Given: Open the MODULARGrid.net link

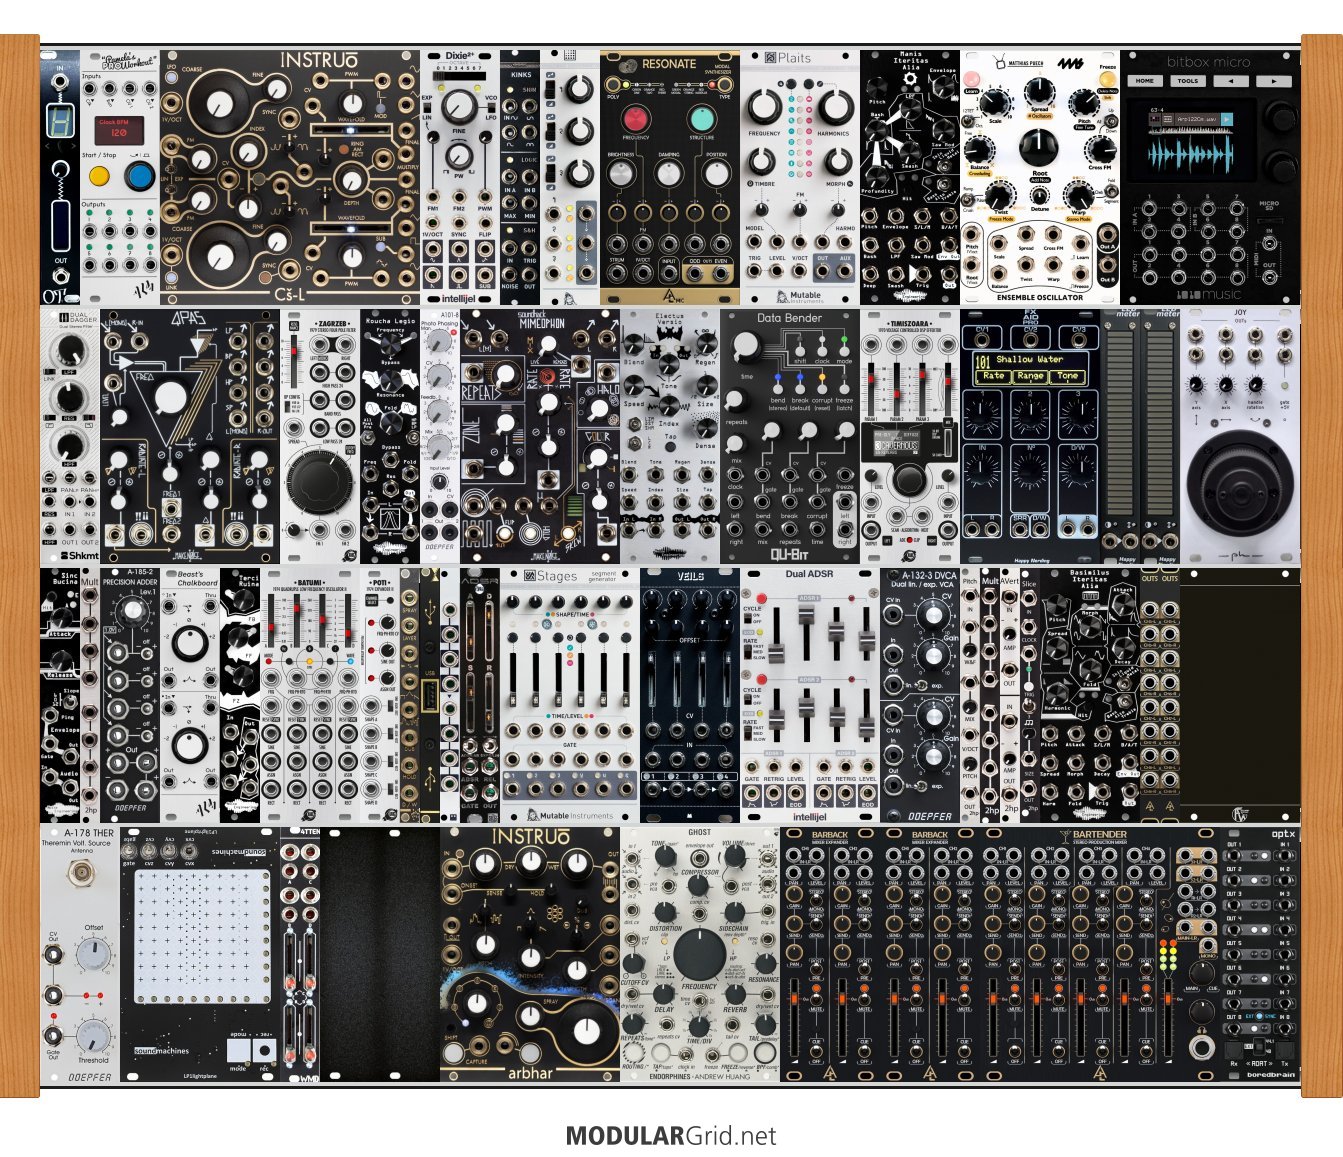Looking at the screenshot, I should coord(671,1136).
